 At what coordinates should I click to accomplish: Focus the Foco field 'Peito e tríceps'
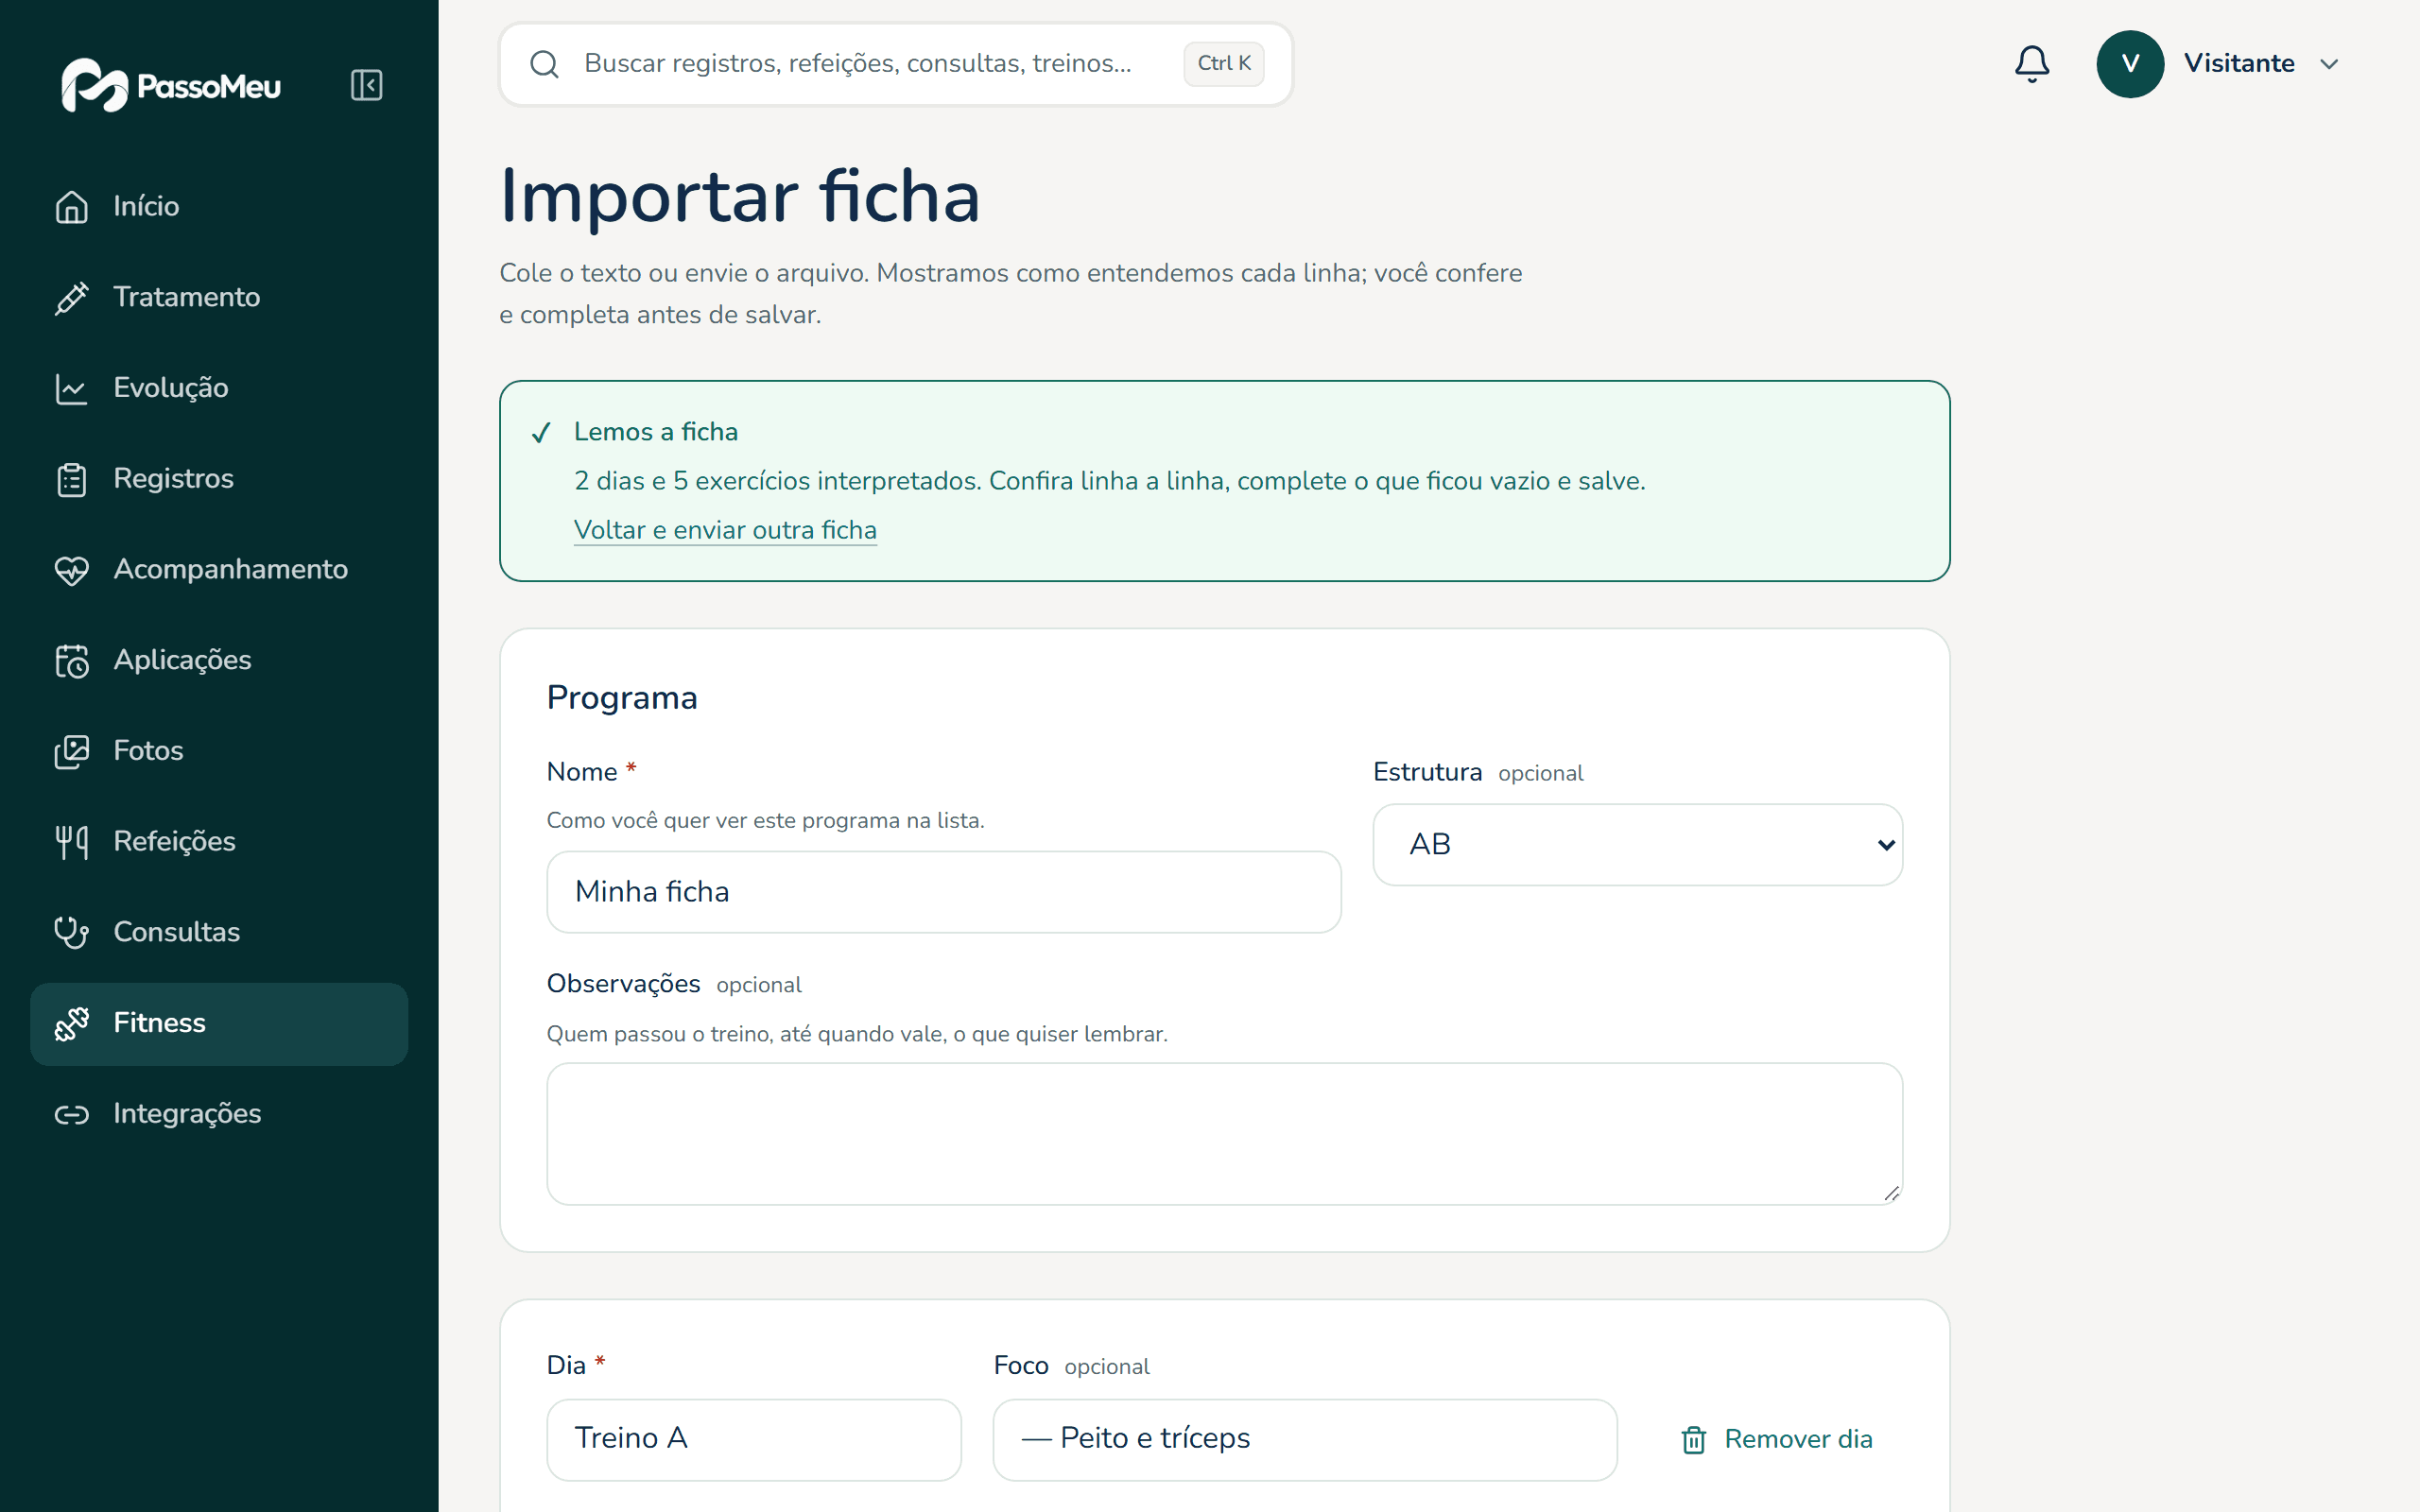pos(1304,1439)
